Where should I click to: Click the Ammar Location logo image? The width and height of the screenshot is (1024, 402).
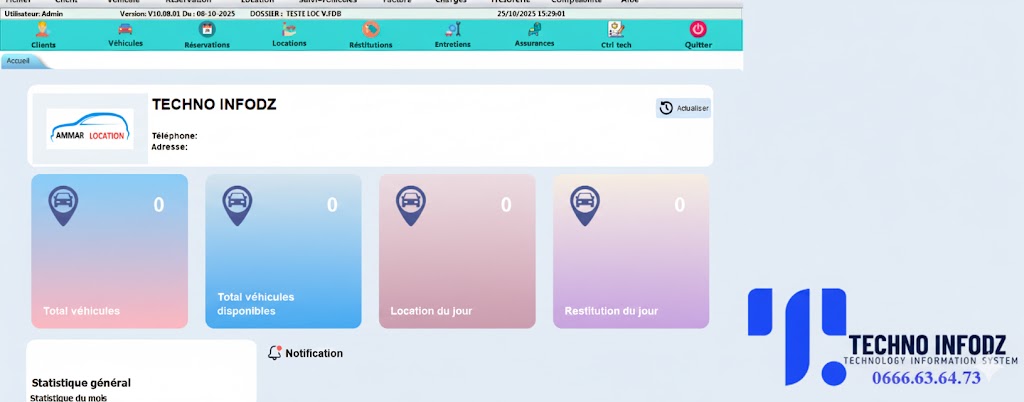tap(90, 129)
